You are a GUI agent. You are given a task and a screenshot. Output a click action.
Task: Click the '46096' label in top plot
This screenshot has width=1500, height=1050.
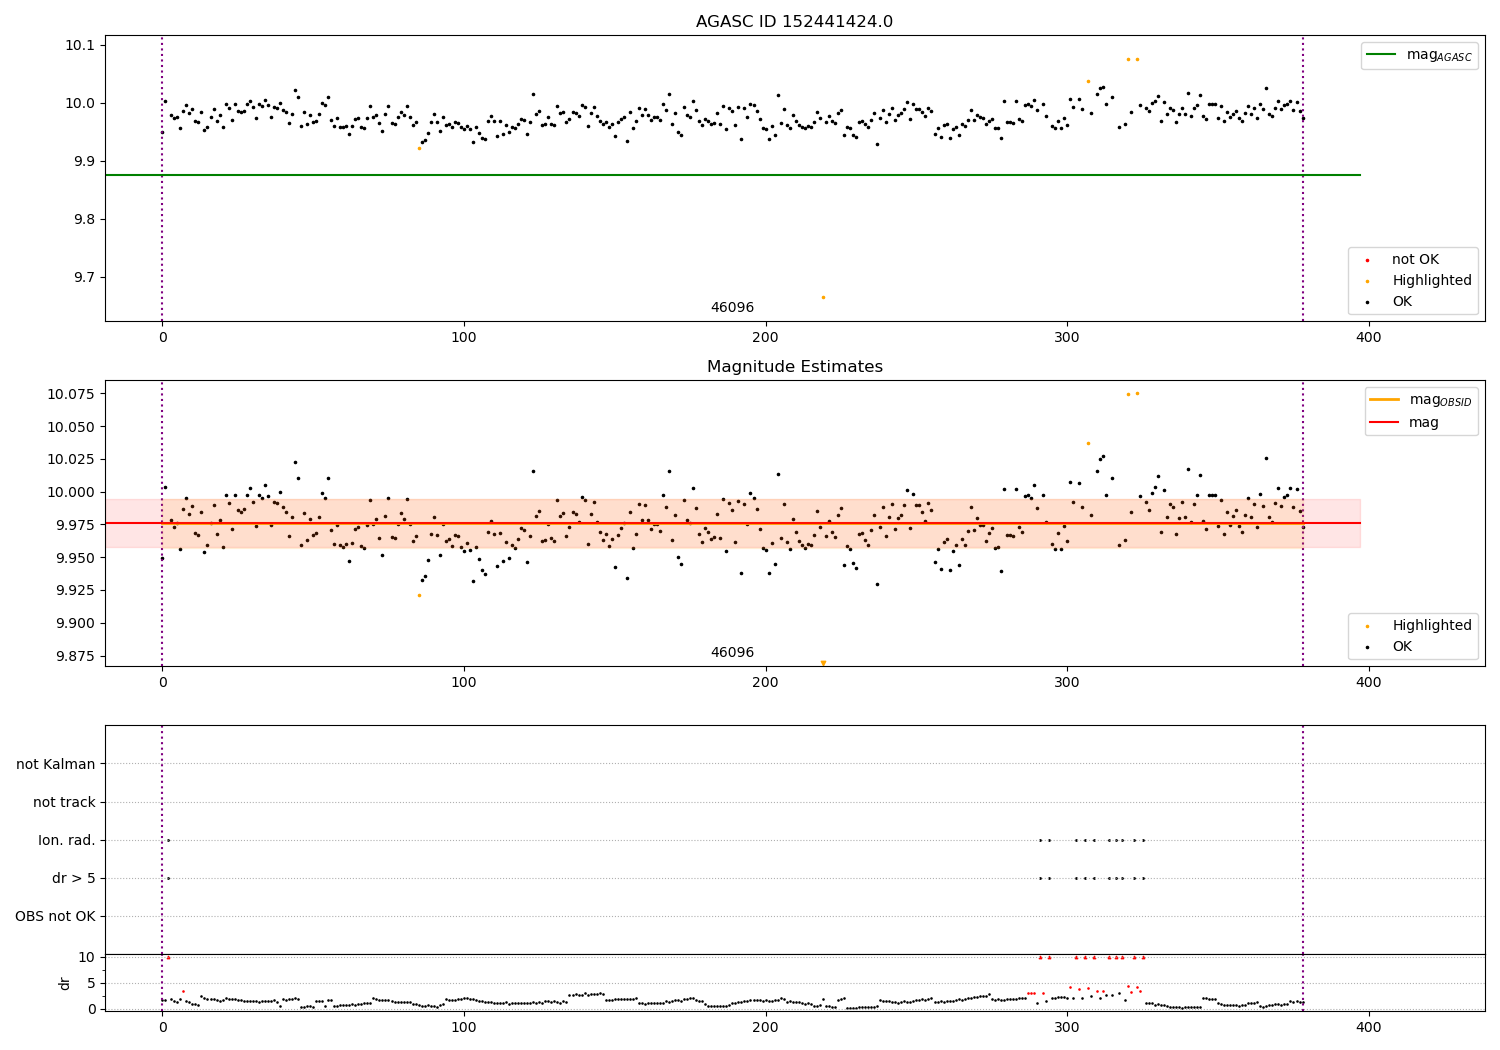click(x=732, y=308)
